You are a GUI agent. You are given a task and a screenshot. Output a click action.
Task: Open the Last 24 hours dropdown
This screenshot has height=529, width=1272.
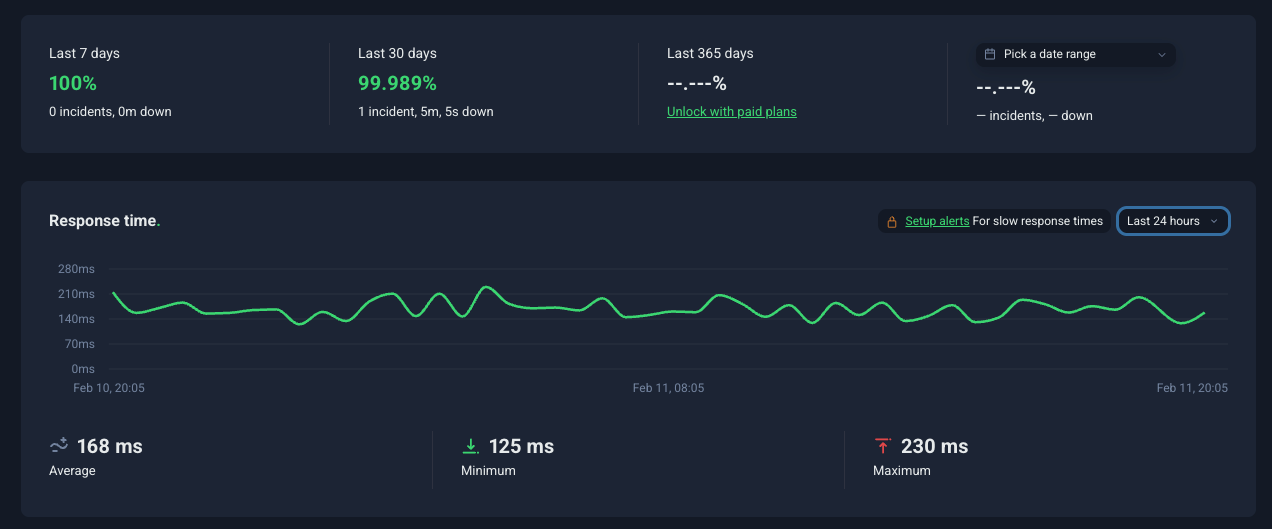[1172, 221]
